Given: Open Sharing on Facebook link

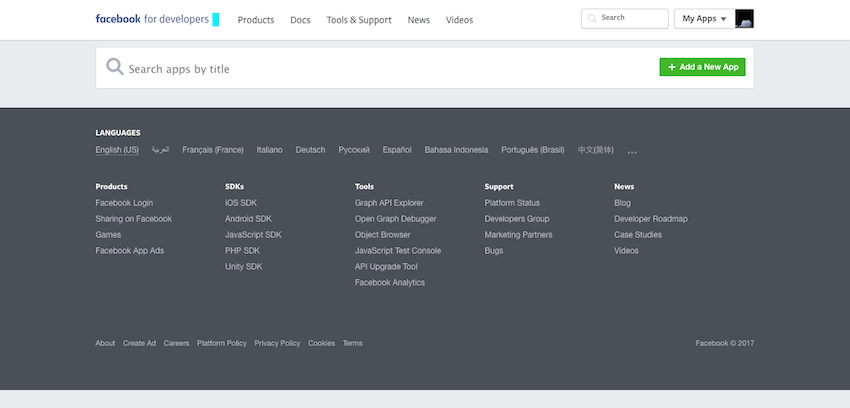Looking at the screenshot, I should 133,219.
